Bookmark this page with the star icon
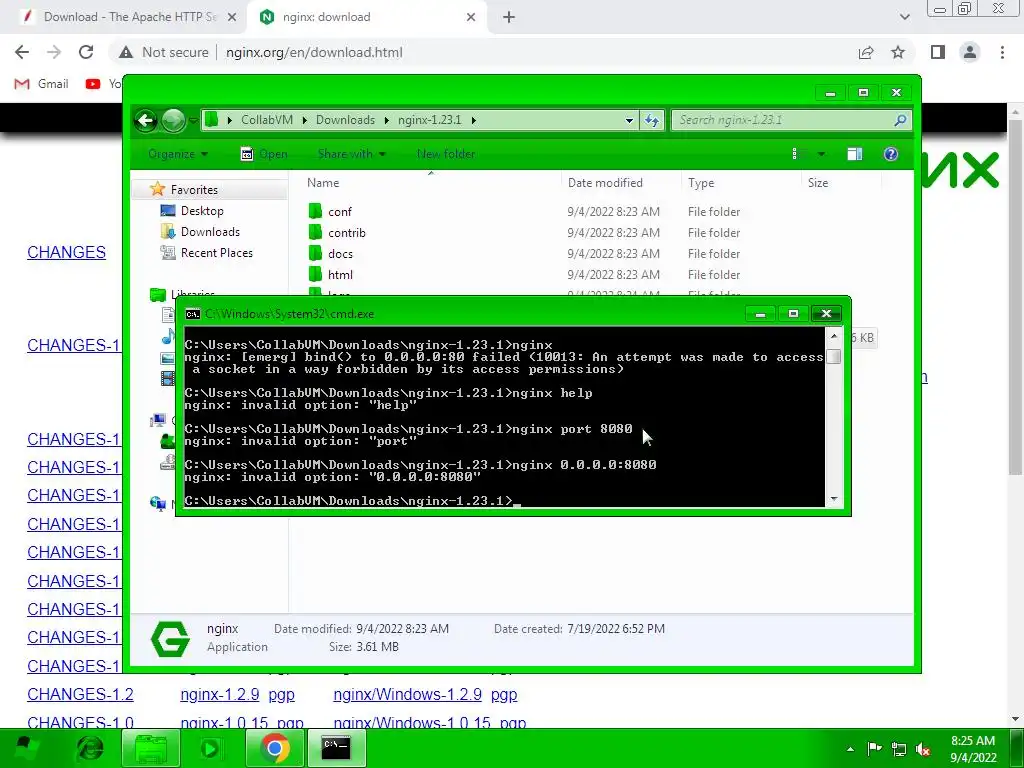The height and width of the screenshot is (768, 1024). [x=898, y=52]
